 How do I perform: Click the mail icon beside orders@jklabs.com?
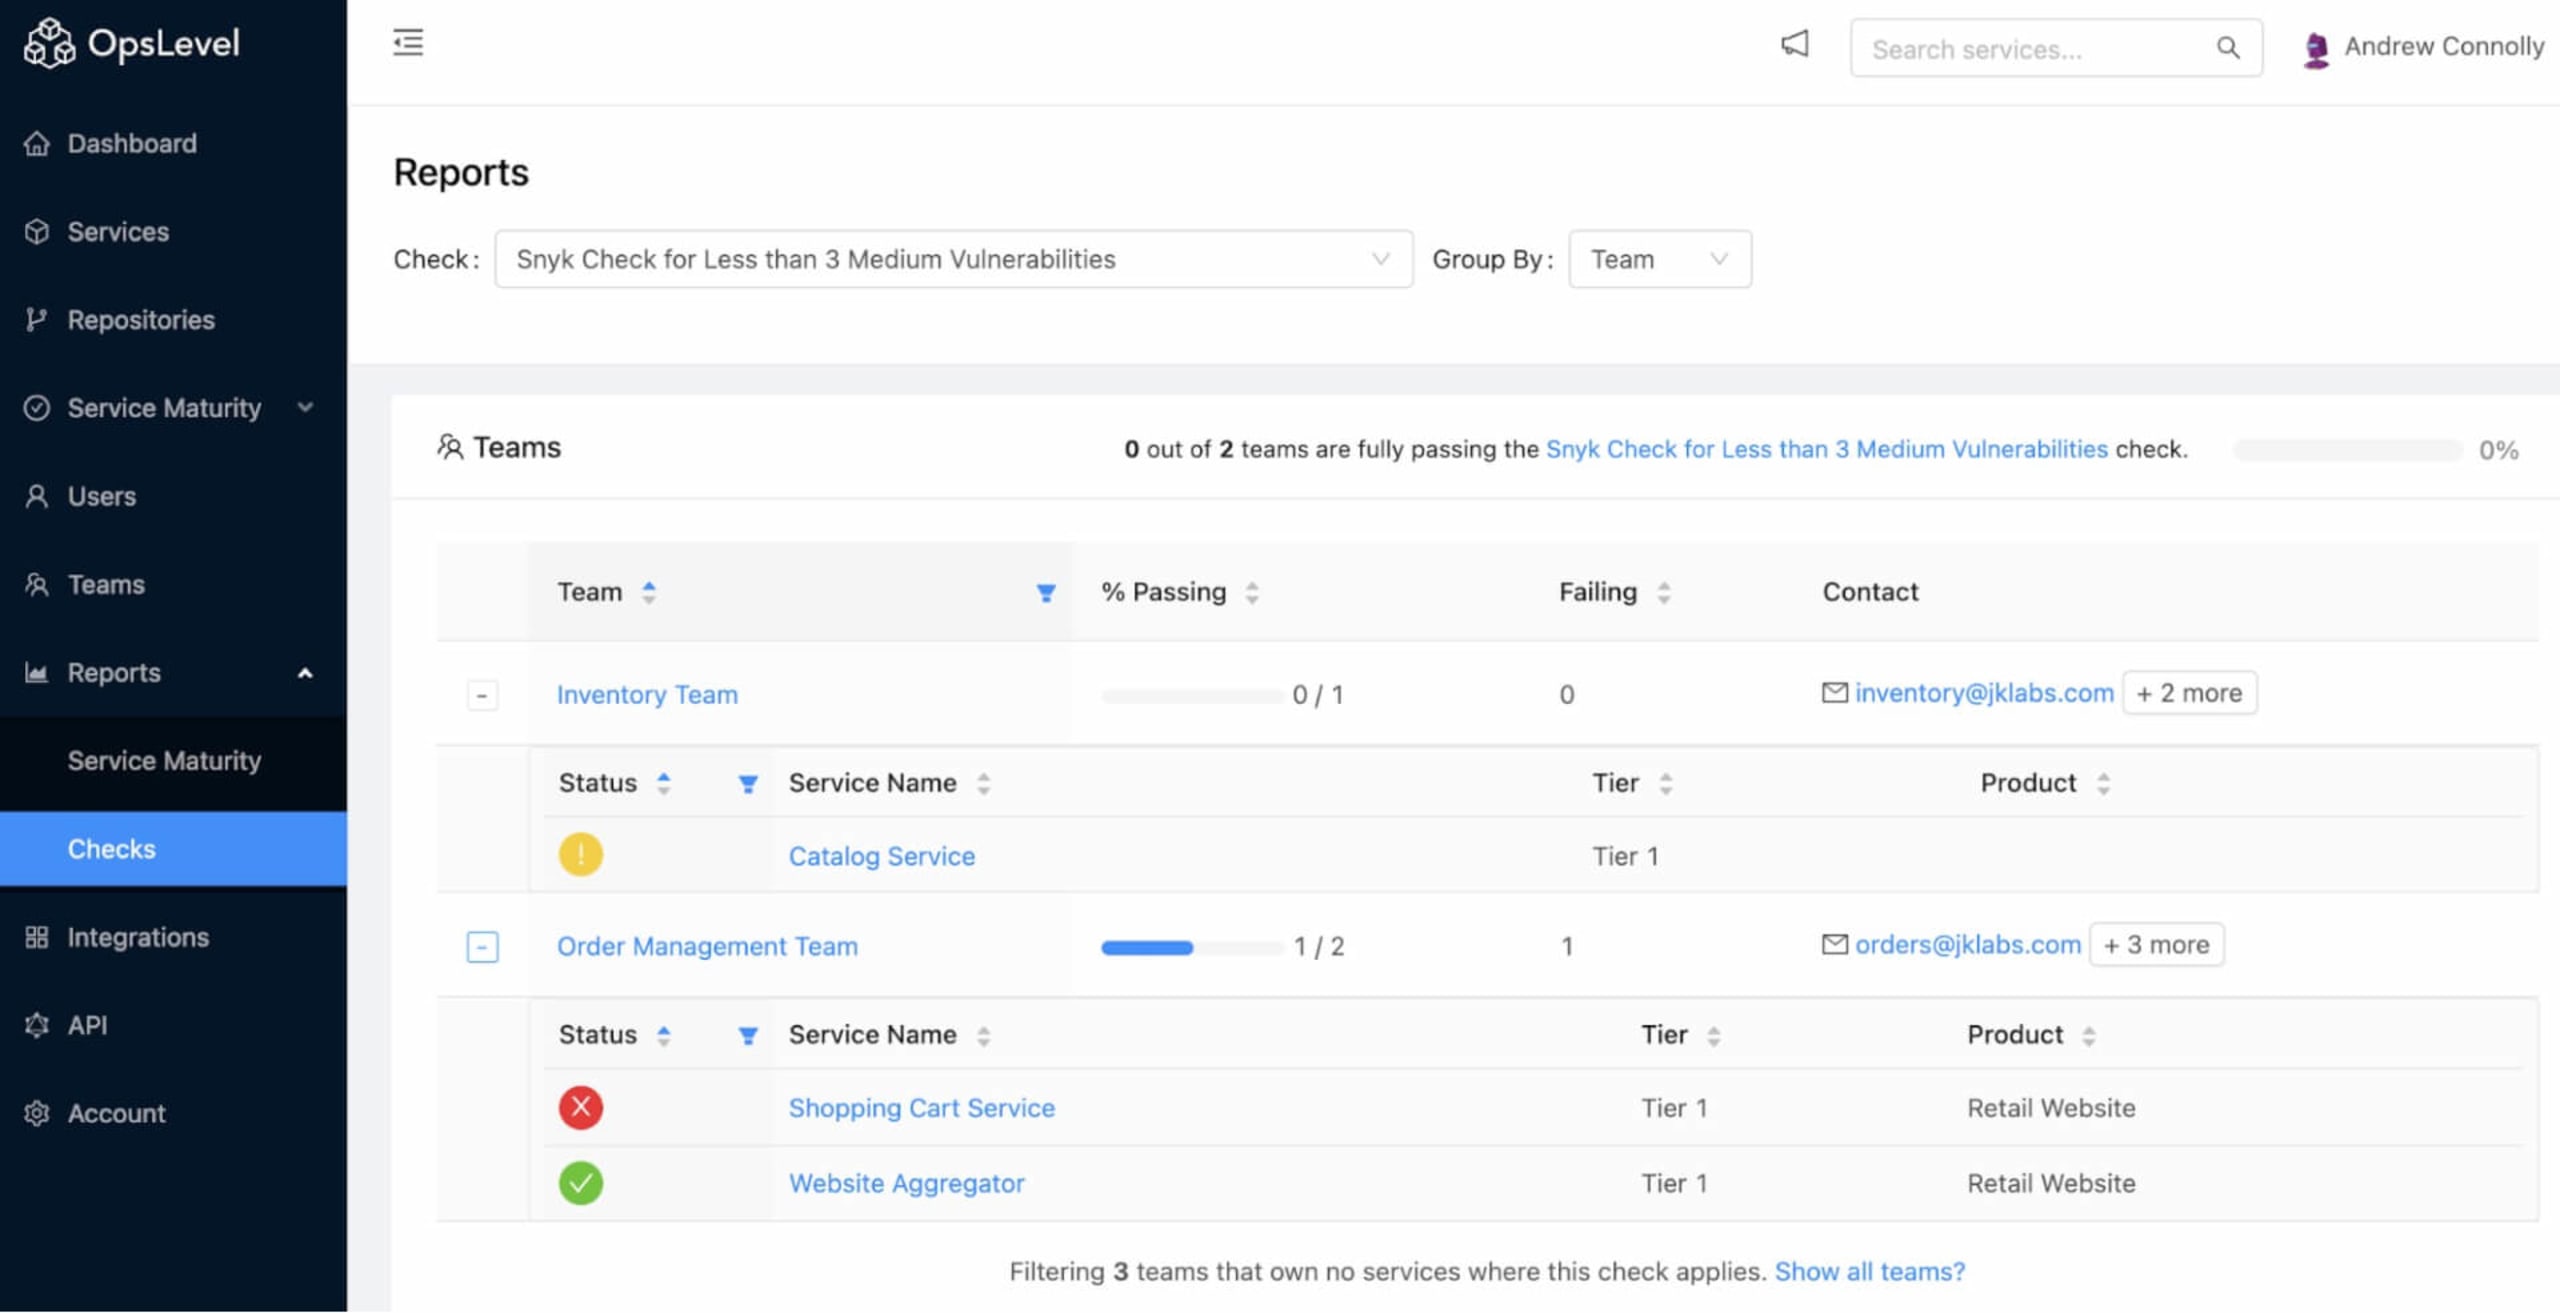point(1835,944)
